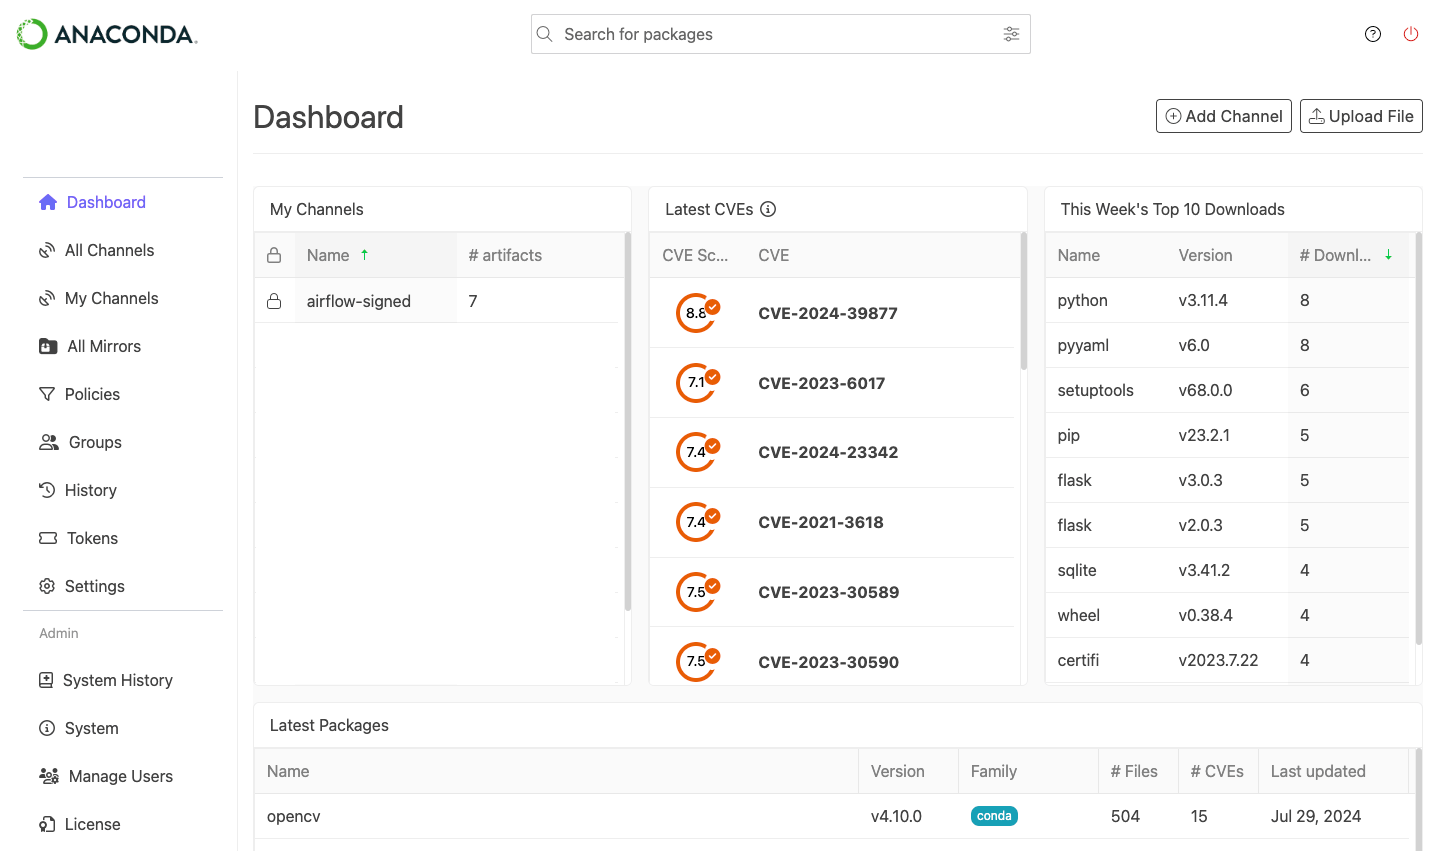Open My Channels from sidebar
The image size is (1433, 851).
tap(111, 298)
